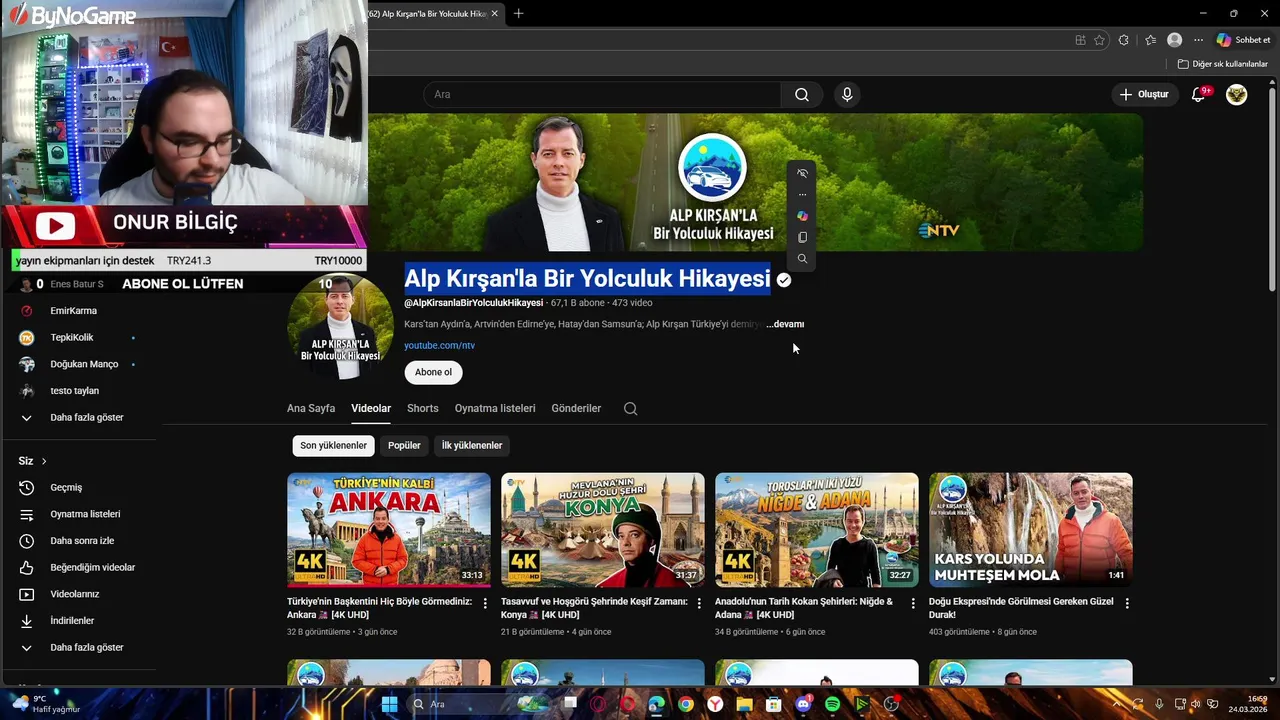Open YouTube notifications bell

pos(1199,94)
